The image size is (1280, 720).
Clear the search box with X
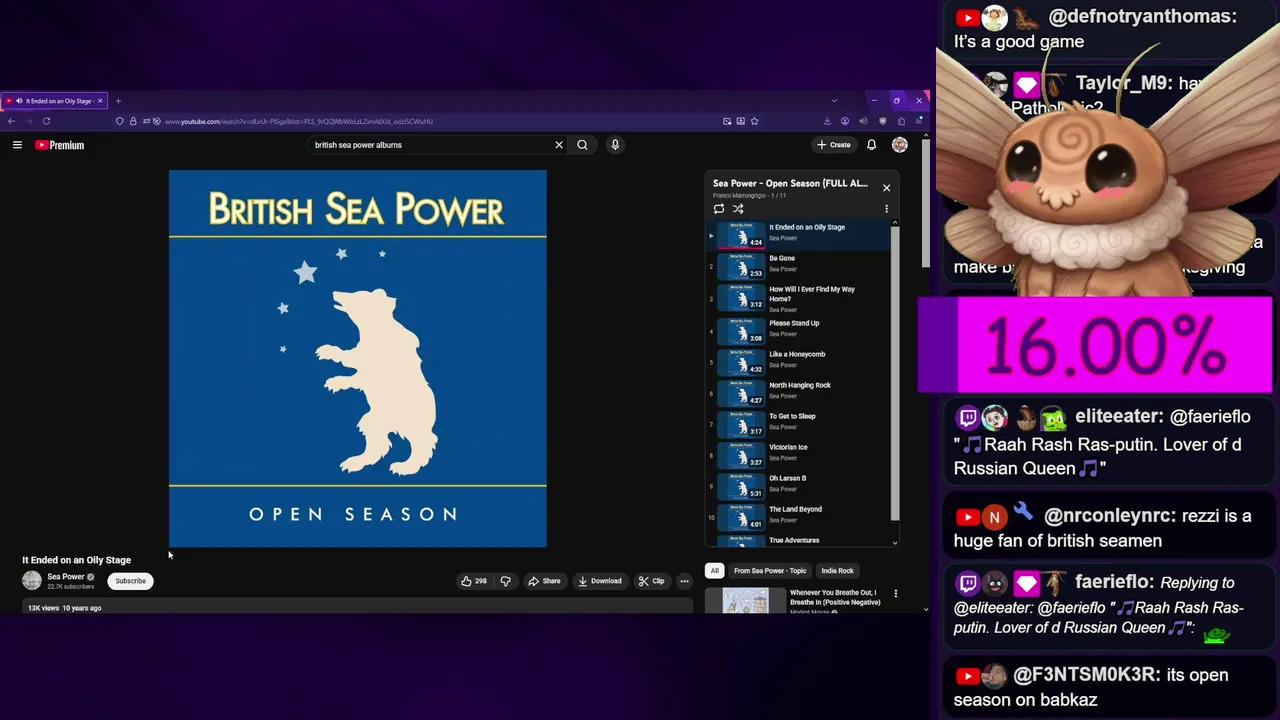point(559,145)
